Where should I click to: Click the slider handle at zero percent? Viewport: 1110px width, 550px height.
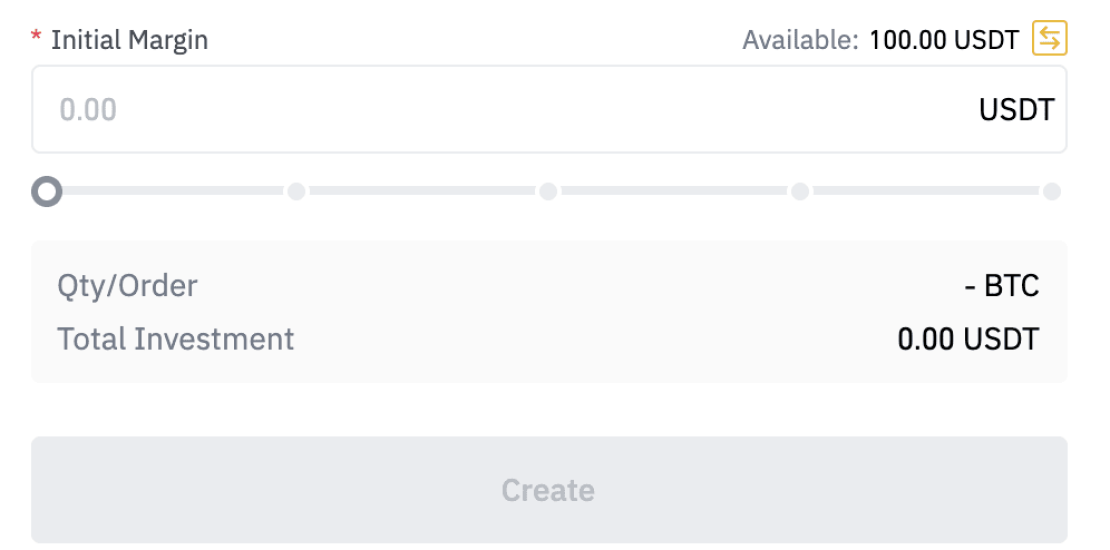coord(47,191)
